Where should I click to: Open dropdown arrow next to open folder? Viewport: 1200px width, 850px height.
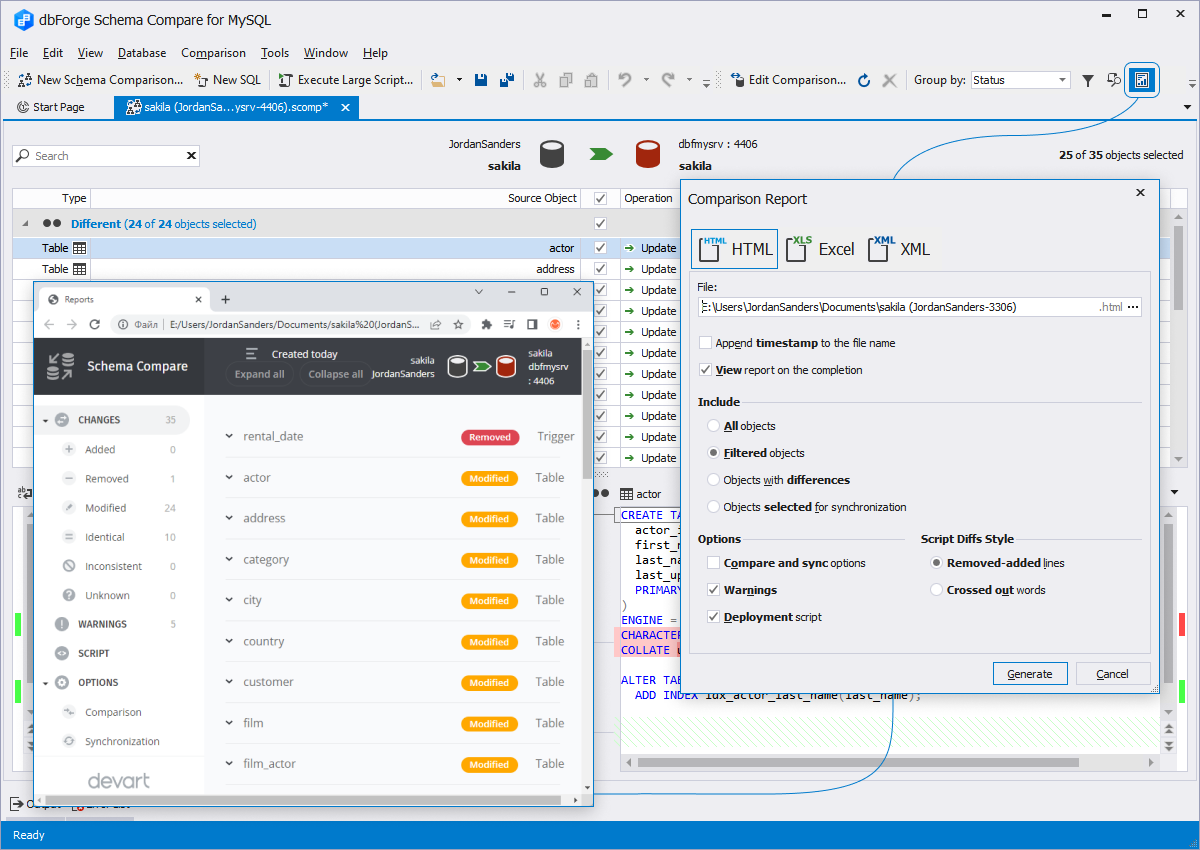(x=459, y=80)
